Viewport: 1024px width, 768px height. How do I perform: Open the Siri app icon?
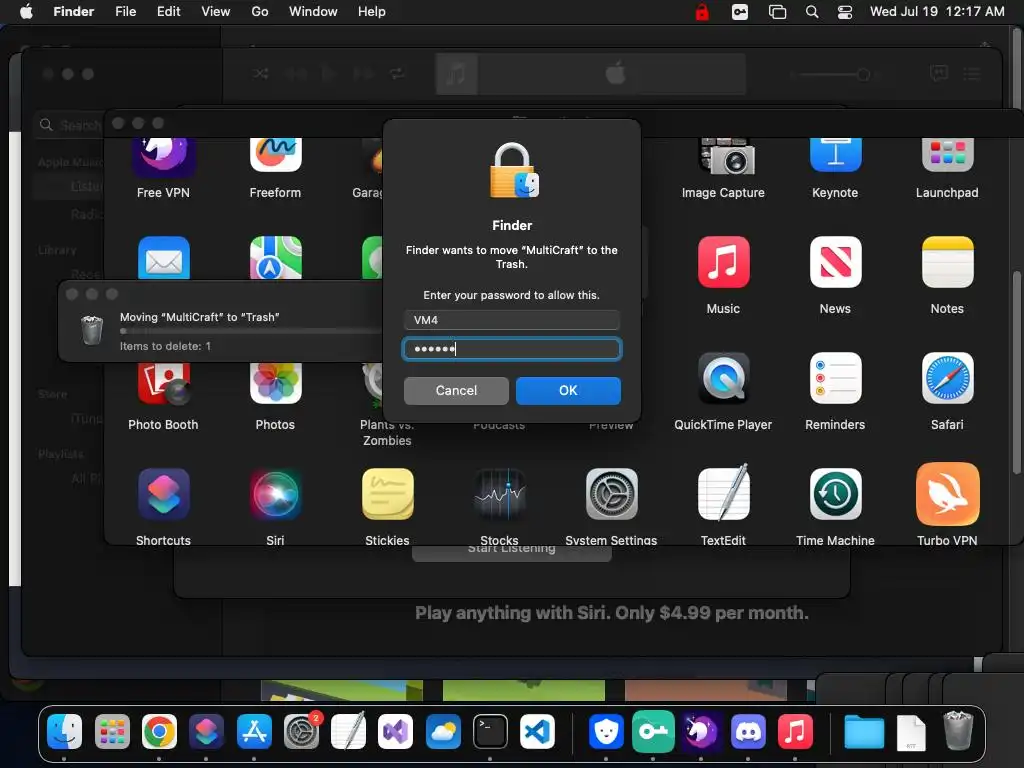click(x=275, y=494)
